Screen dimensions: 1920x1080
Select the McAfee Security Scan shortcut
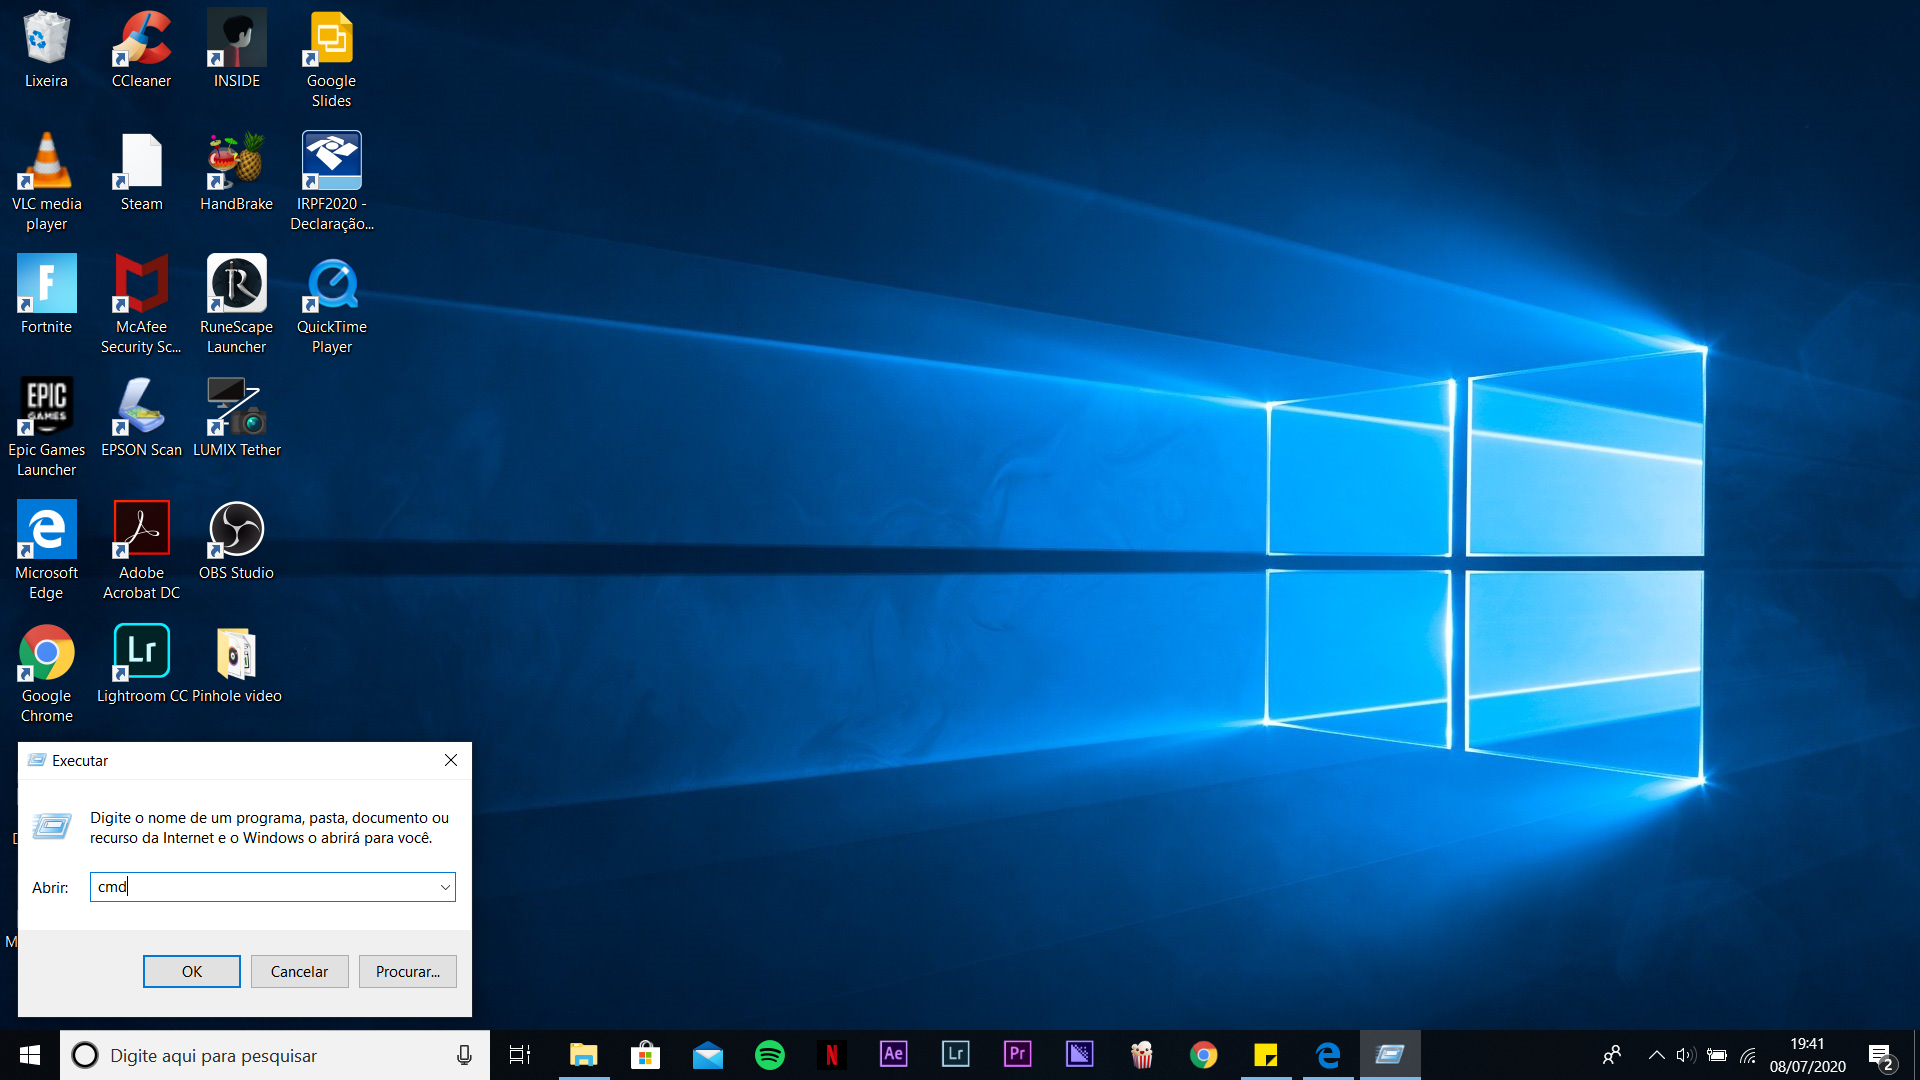[141, 305]
